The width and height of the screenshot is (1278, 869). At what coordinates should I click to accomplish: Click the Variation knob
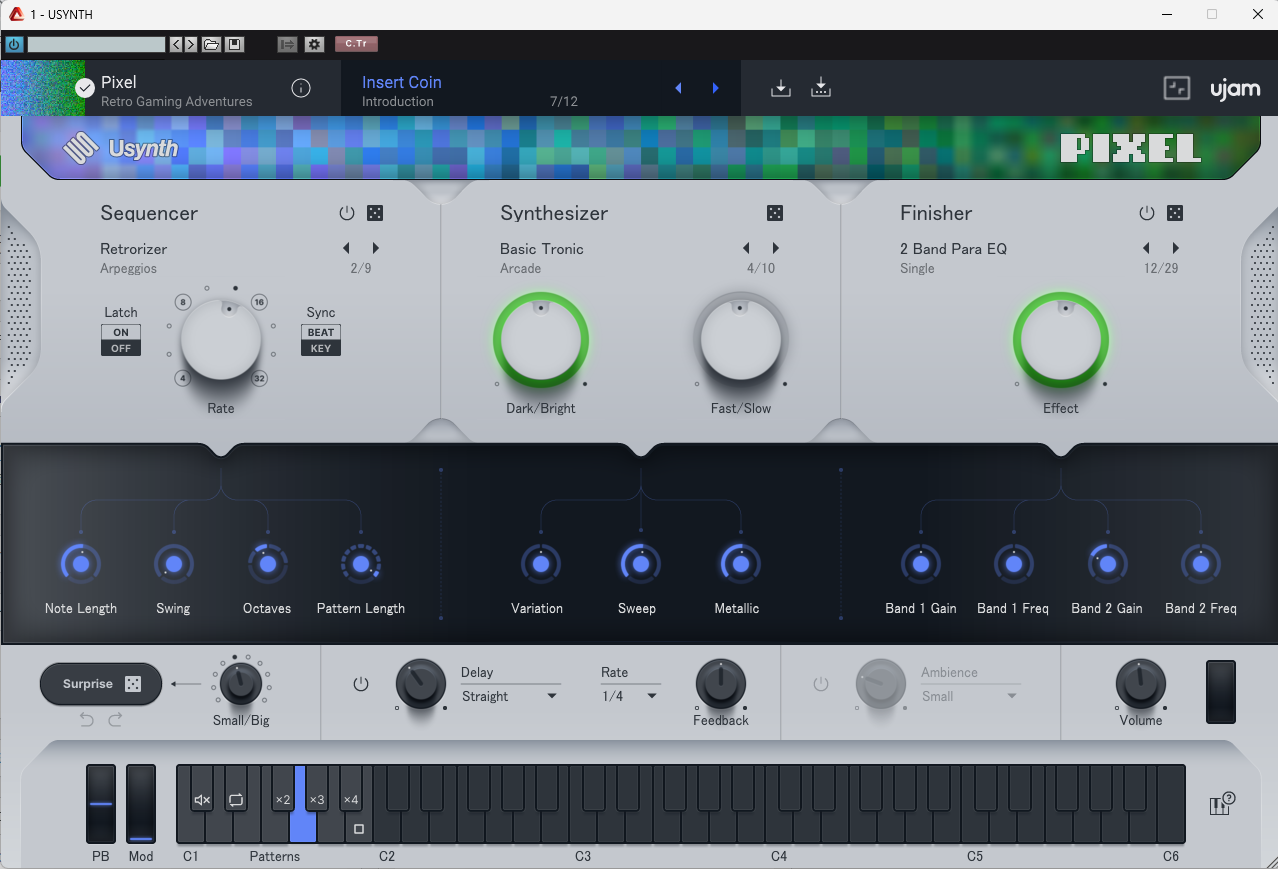(x=541, y=564)
